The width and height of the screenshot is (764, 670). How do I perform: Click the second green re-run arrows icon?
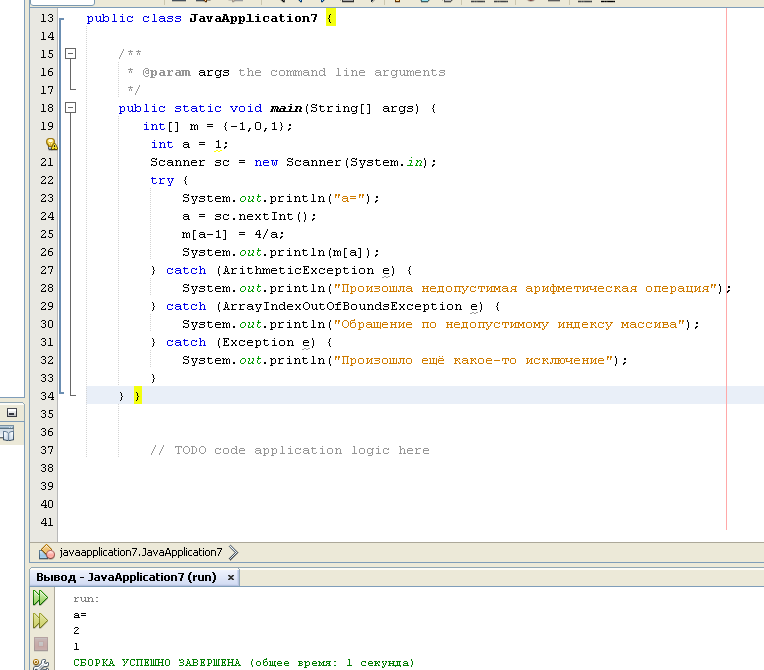point(40,621)
